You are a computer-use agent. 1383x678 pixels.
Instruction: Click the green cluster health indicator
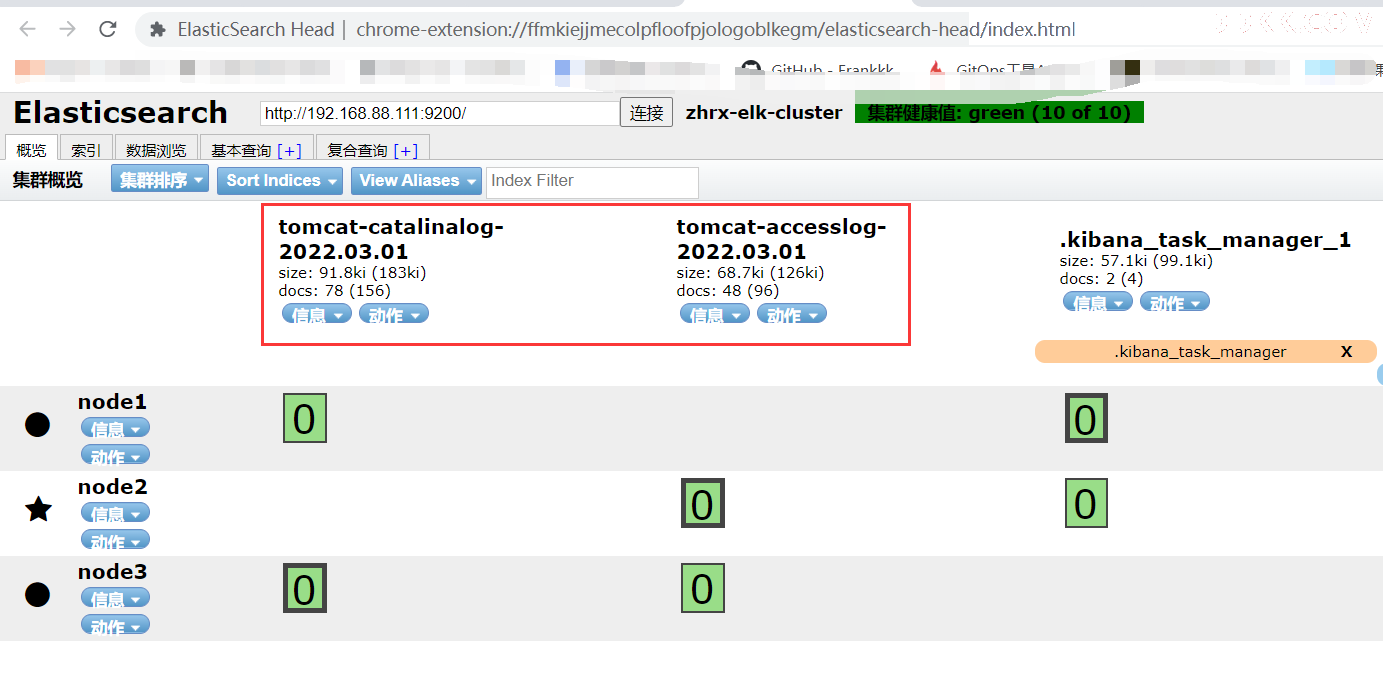point(999,113)
